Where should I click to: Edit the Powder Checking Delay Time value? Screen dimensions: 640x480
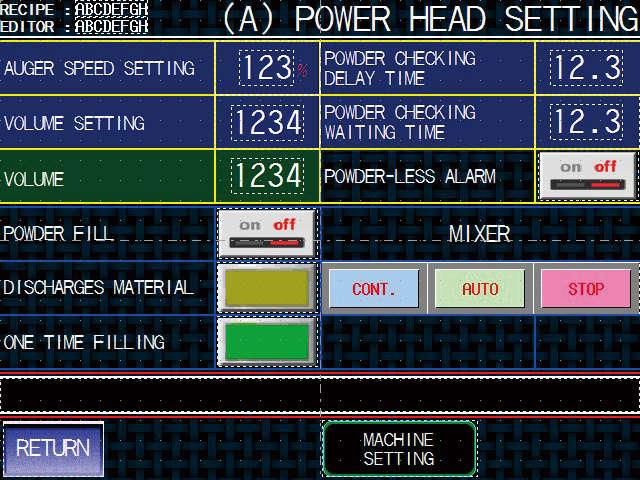(x=587, y=69)
